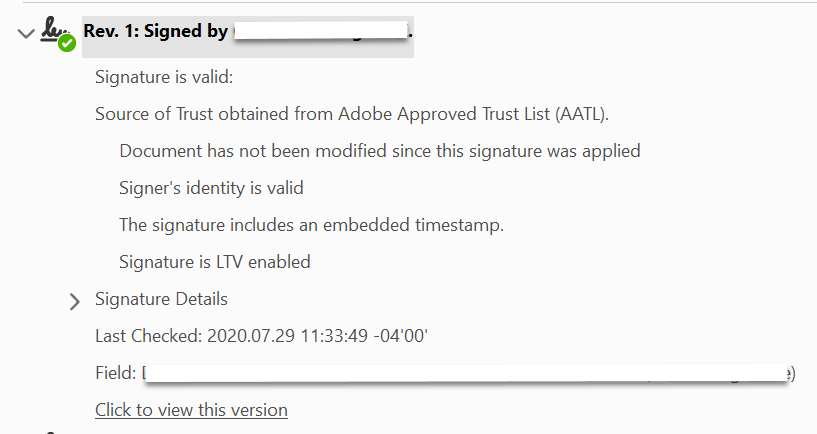Click the redacted signer name in heading
This screenshot has width=817, height=434.
point(320,32)
